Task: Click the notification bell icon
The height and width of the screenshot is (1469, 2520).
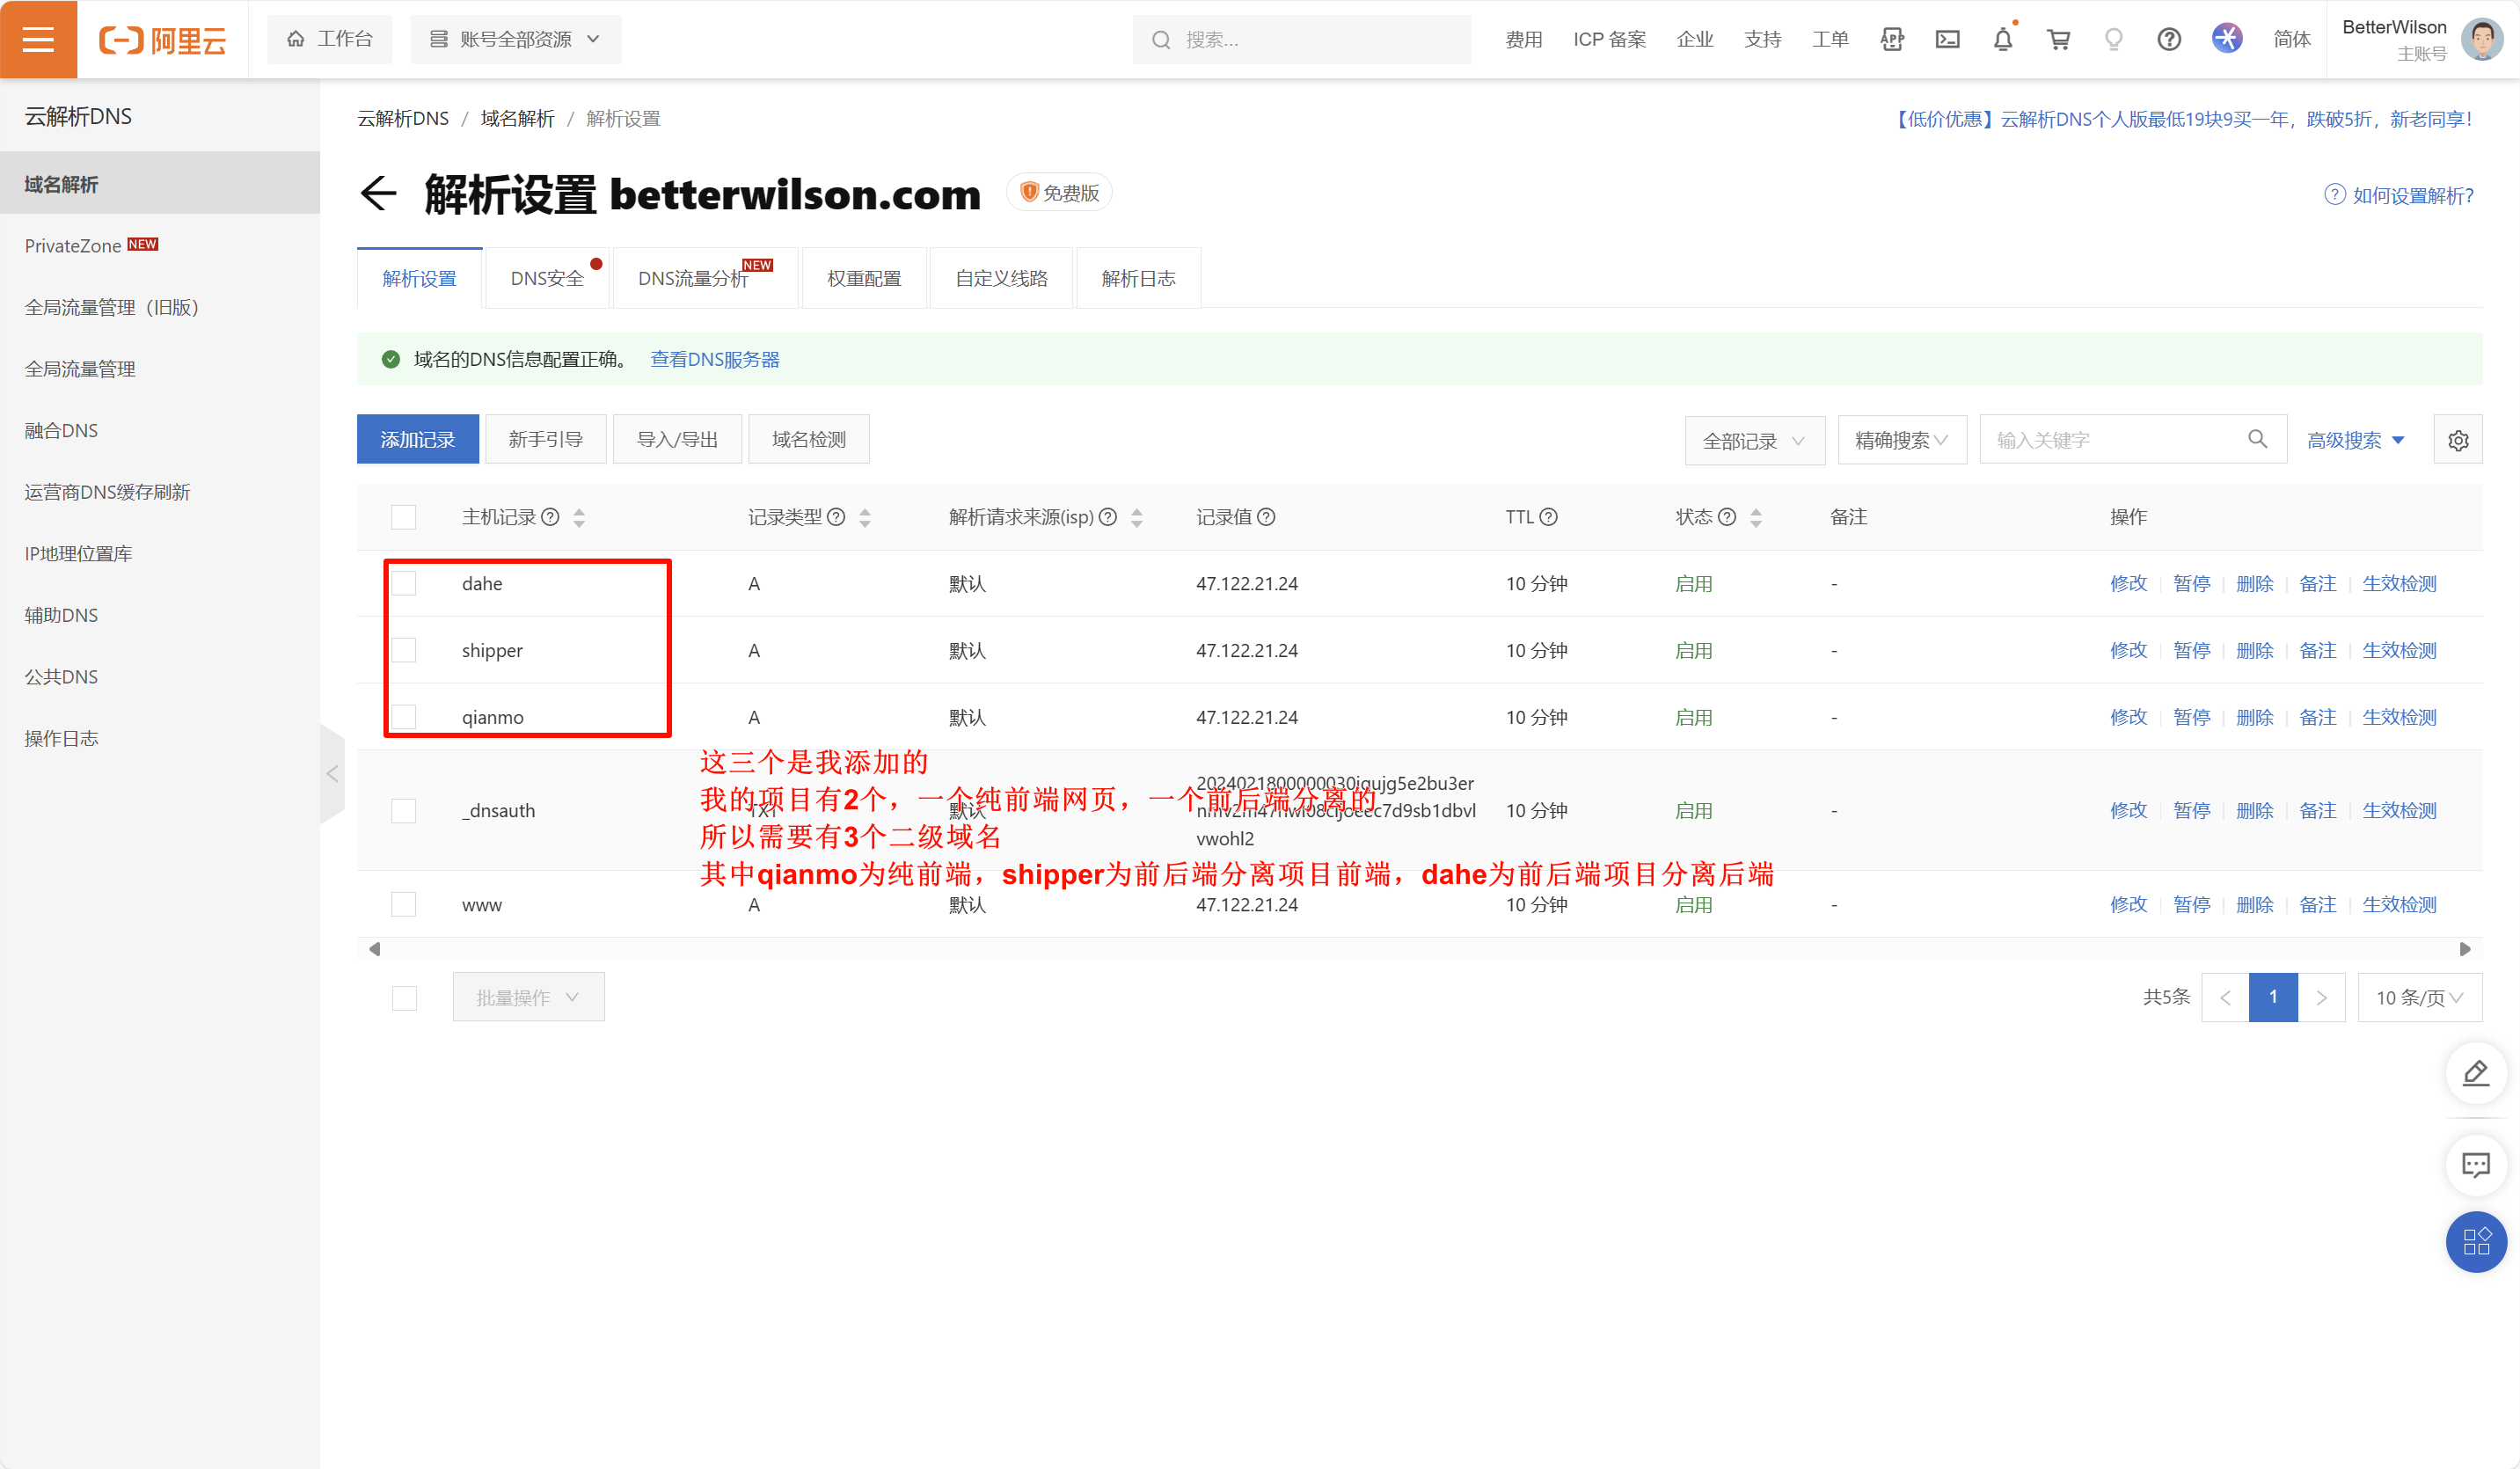Action: pos(2002,40)
